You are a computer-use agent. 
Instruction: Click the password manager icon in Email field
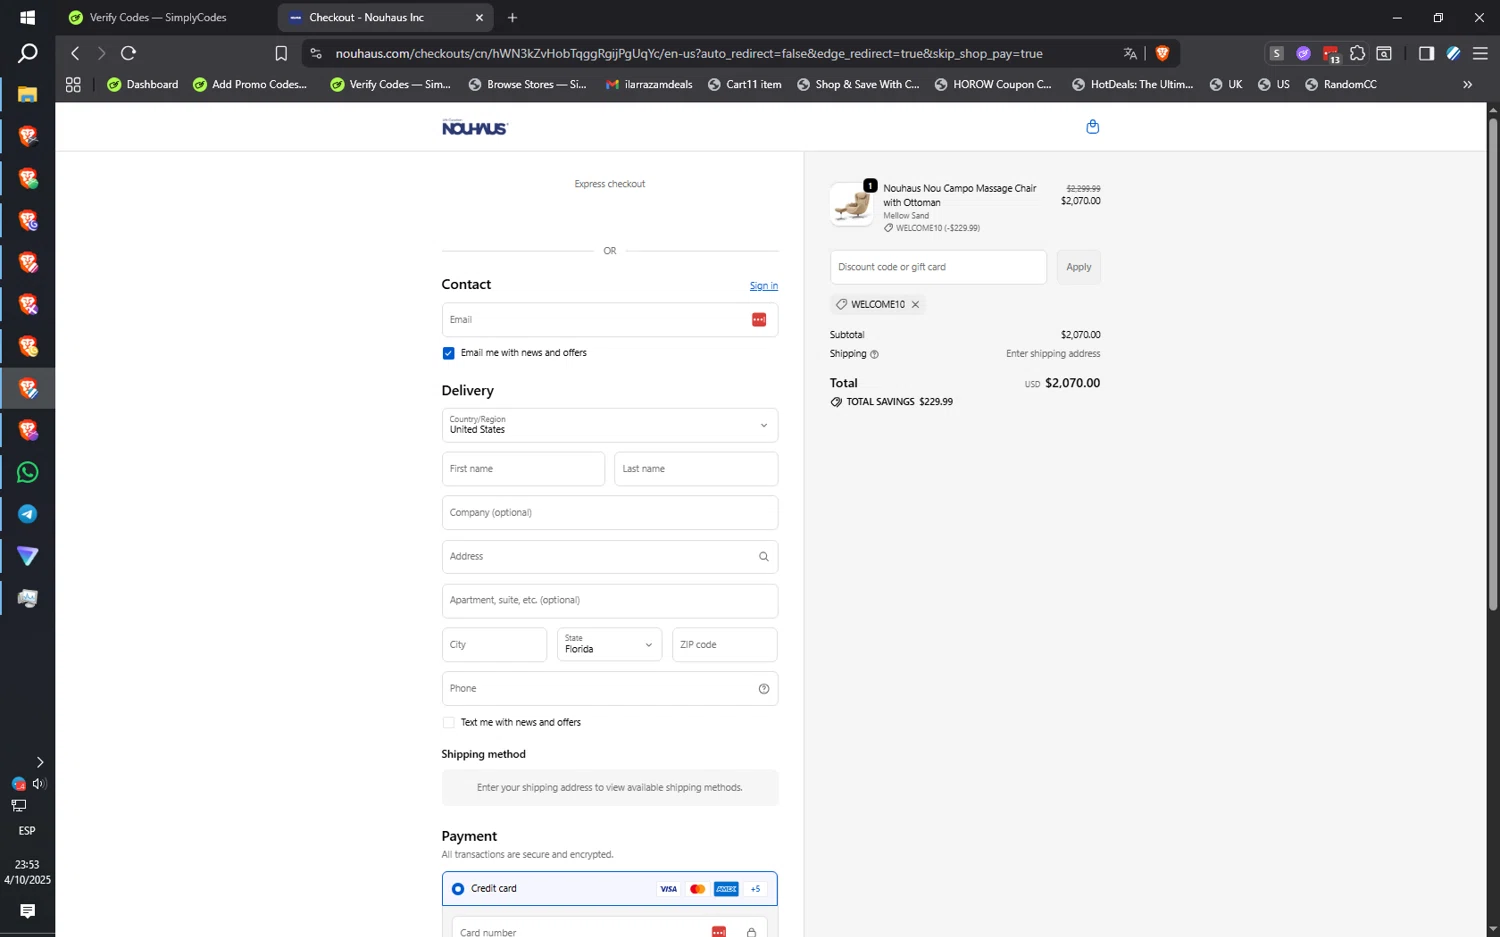759,320
